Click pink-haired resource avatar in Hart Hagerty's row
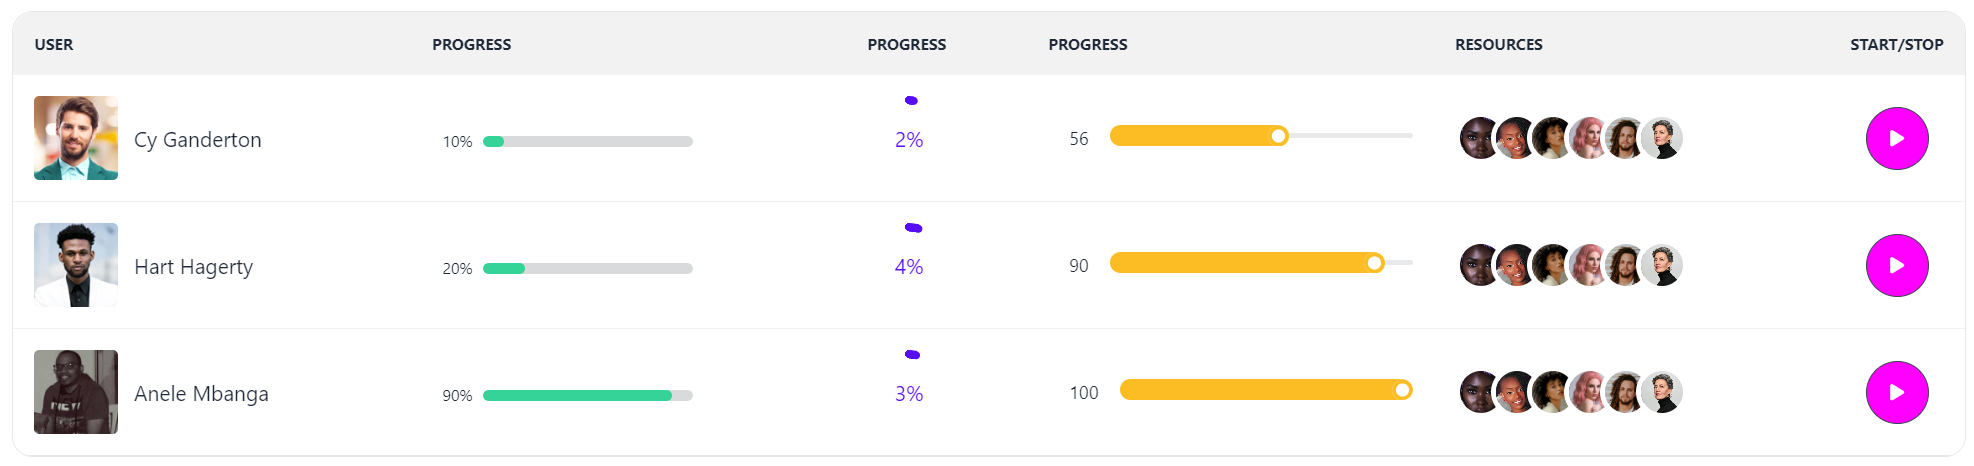This screenshot has height=466, width=1974. click(x=1588, y=265)
